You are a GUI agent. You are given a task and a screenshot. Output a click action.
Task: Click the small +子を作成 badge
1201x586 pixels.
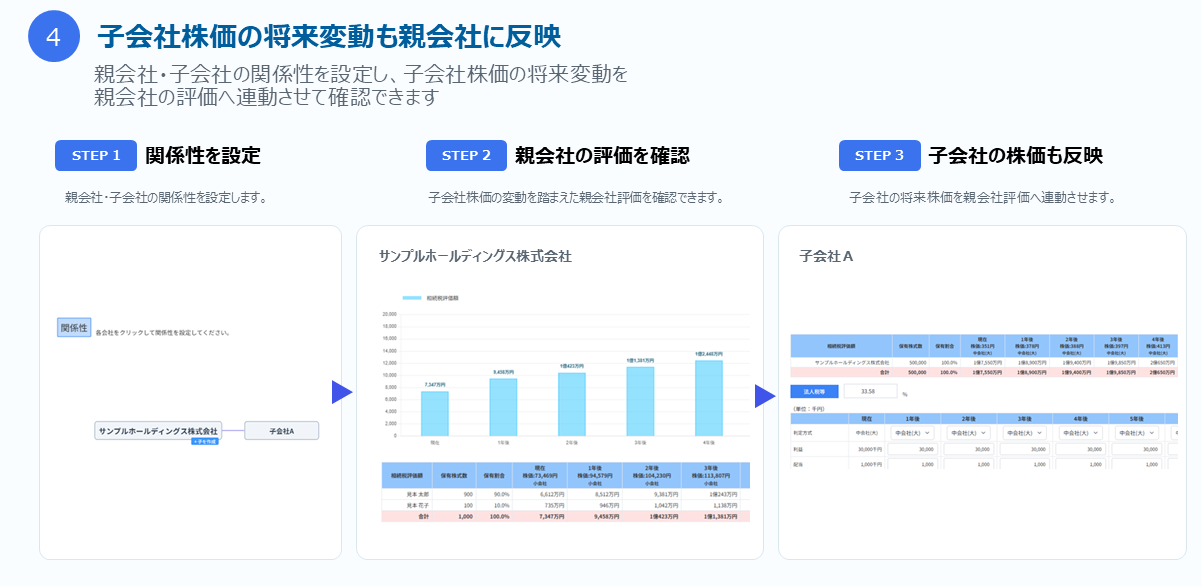pos(205,441)
